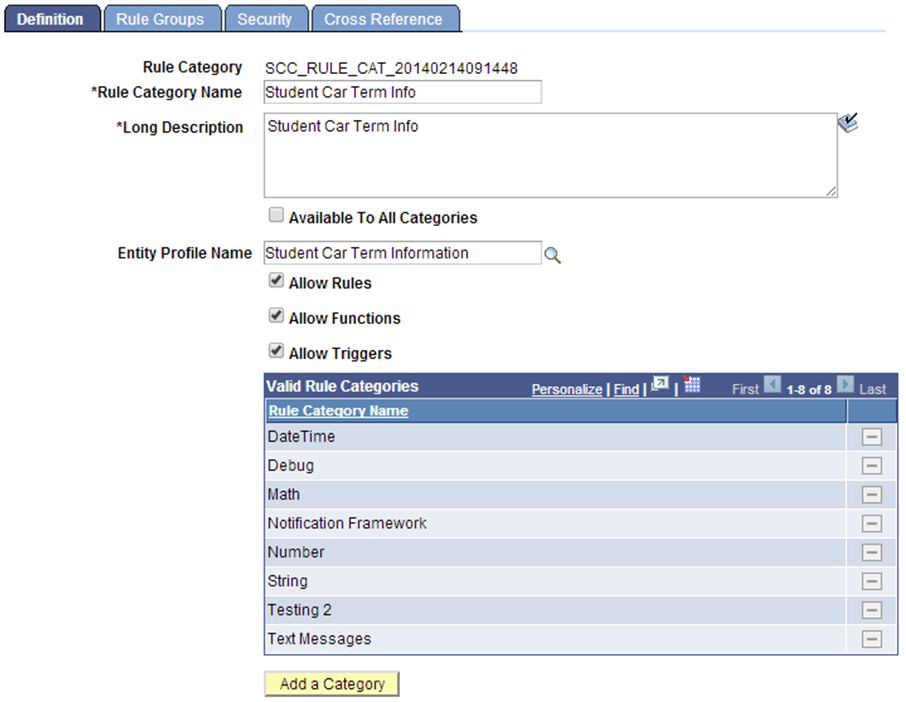Image resolution: width=906 pixels, height=702 pixels.
Task: Edit the Rule Category Name field
Action: 401,92
